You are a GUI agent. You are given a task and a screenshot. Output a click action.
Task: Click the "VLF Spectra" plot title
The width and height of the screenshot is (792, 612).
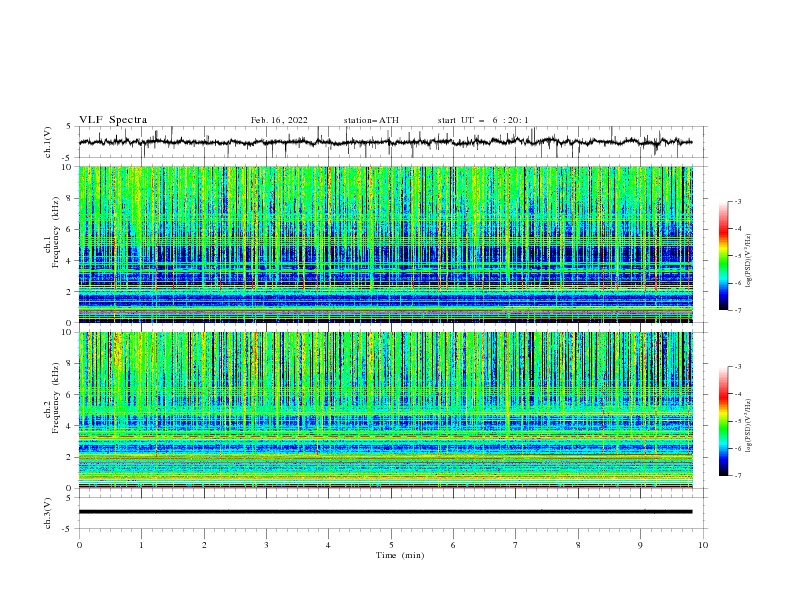click(113, 120)
